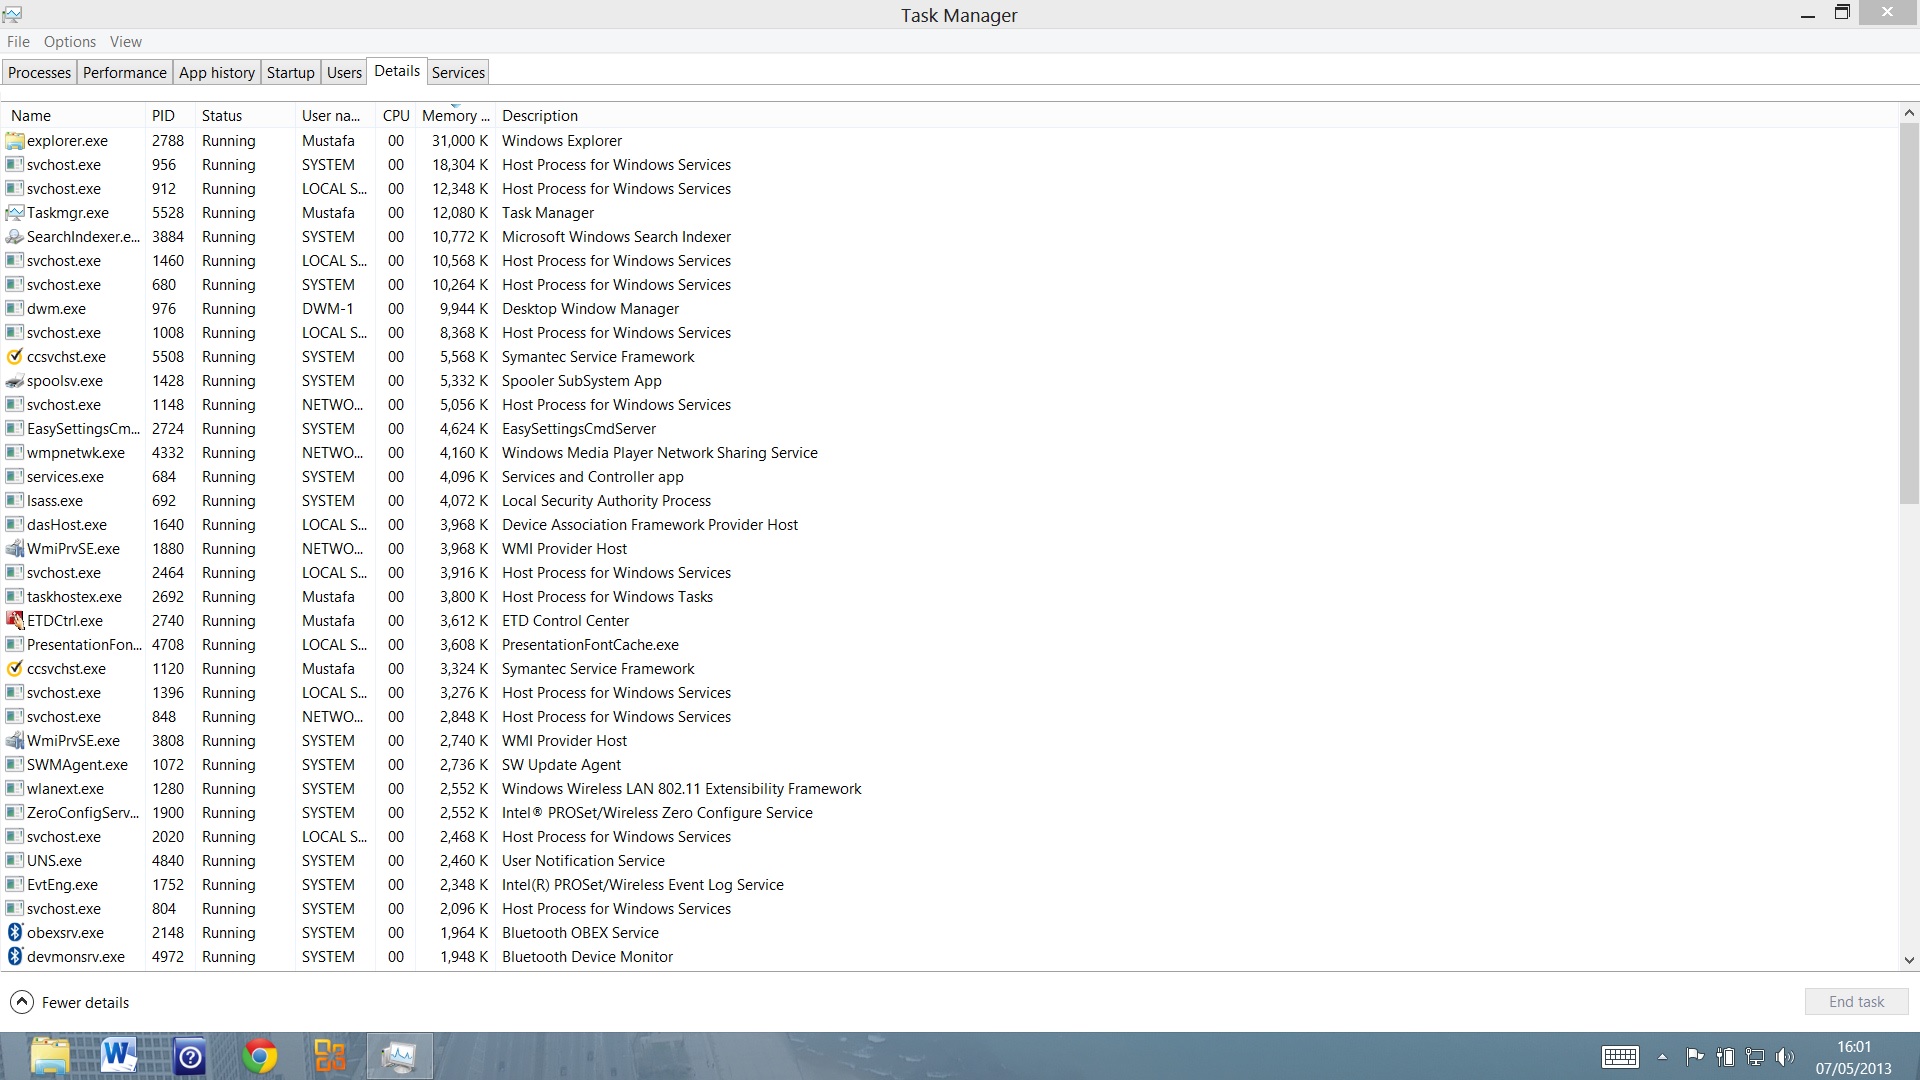Select the wlanext.exe row
This screenshot has width=1920, height=1080.
(950, 789)
